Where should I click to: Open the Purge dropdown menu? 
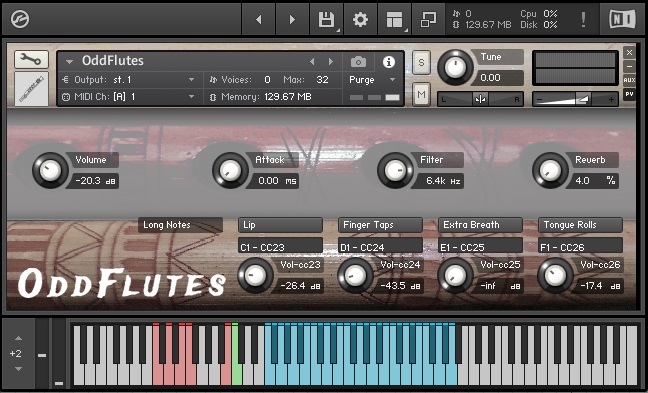click(373, 79)
